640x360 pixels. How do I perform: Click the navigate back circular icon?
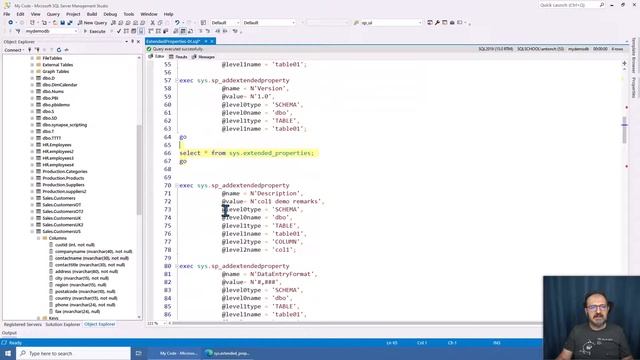(x=11, y=23)
